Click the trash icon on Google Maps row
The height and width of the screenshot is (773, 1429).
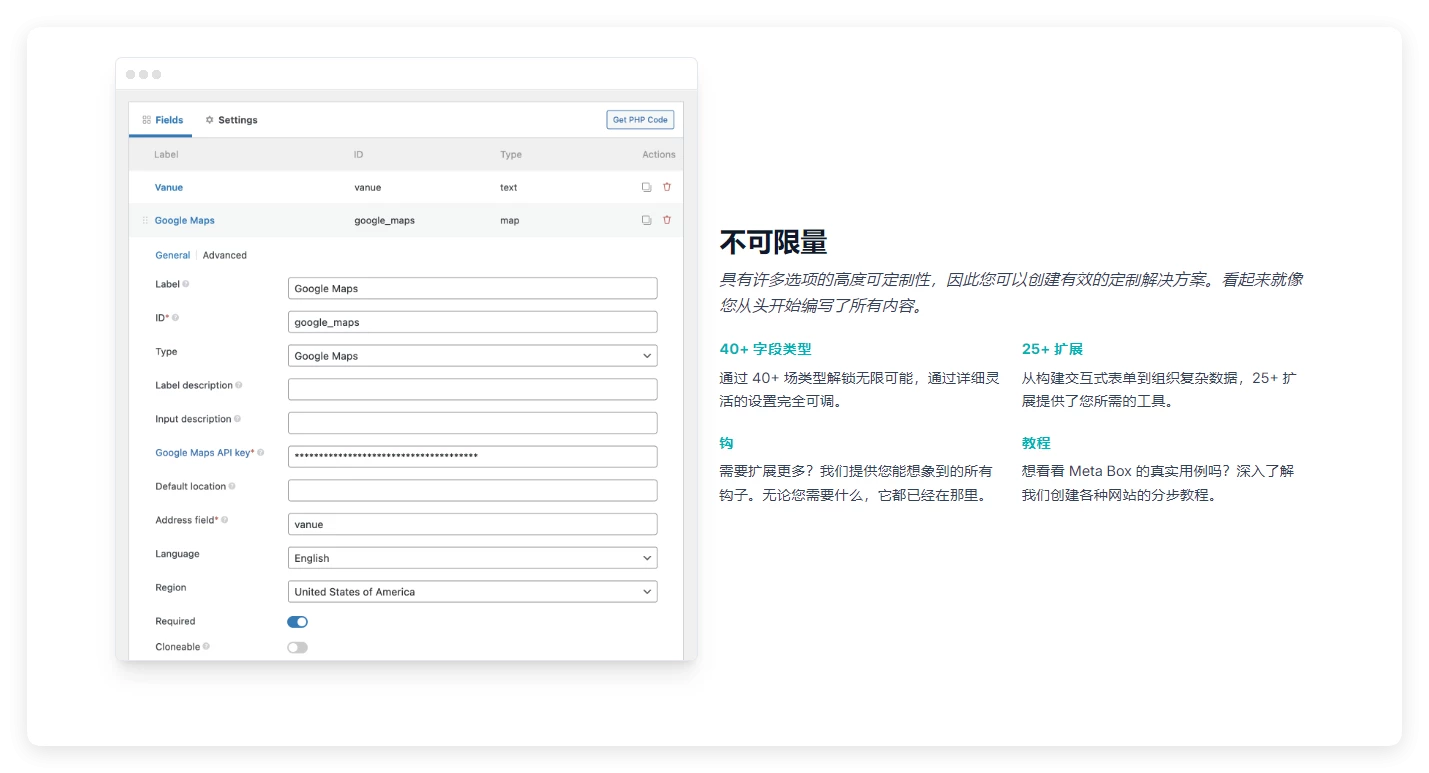pyautogui.click(x=666, y=220)
